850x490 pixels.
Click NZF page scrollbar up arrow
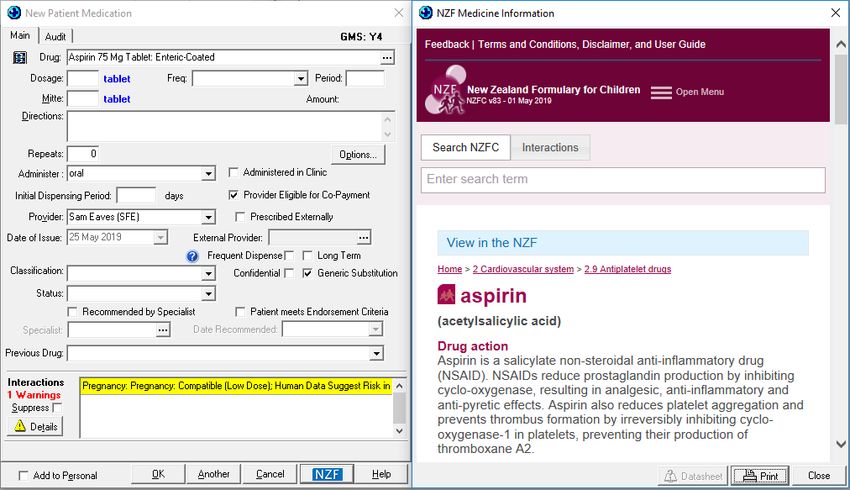[x=841, y=44]
